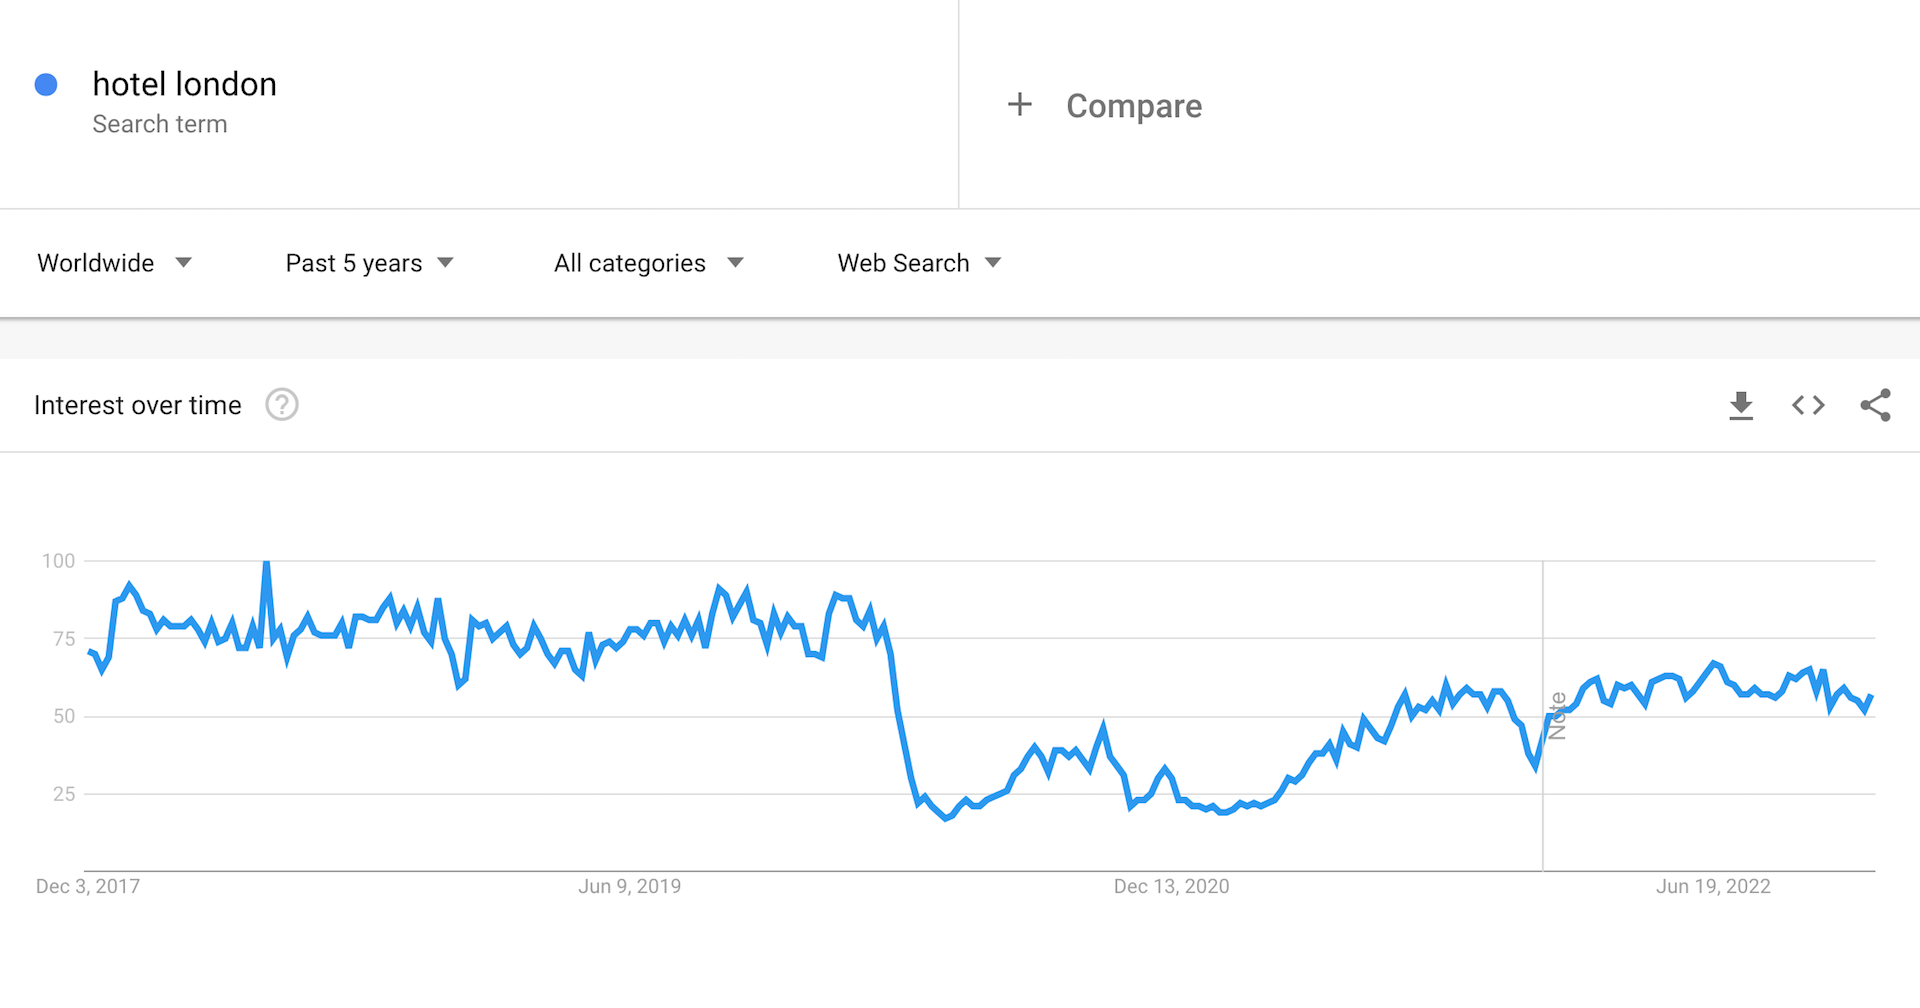Share the Interest over time chart
The height and width of the screenshot is (1008, 1920).
[x=1875, y=405]
